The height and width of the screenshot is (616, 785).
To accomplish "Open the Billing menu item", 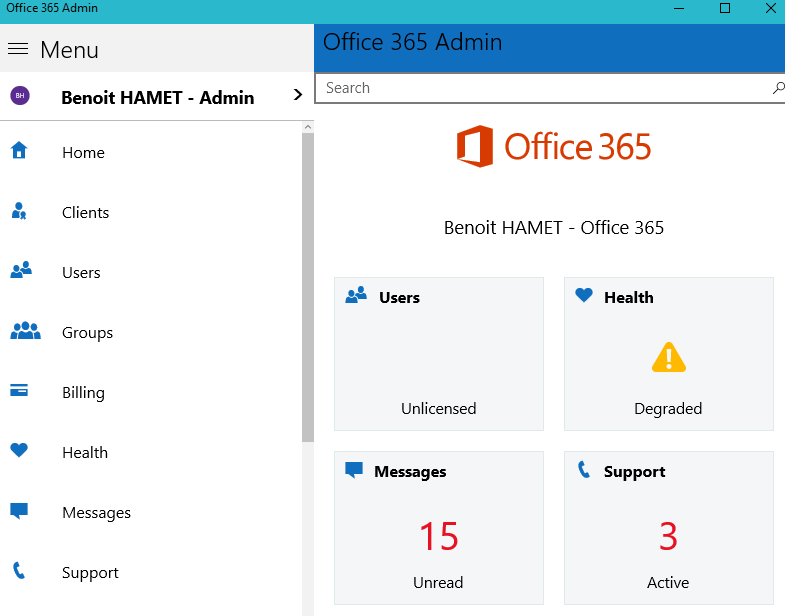I will coord(83,393).
